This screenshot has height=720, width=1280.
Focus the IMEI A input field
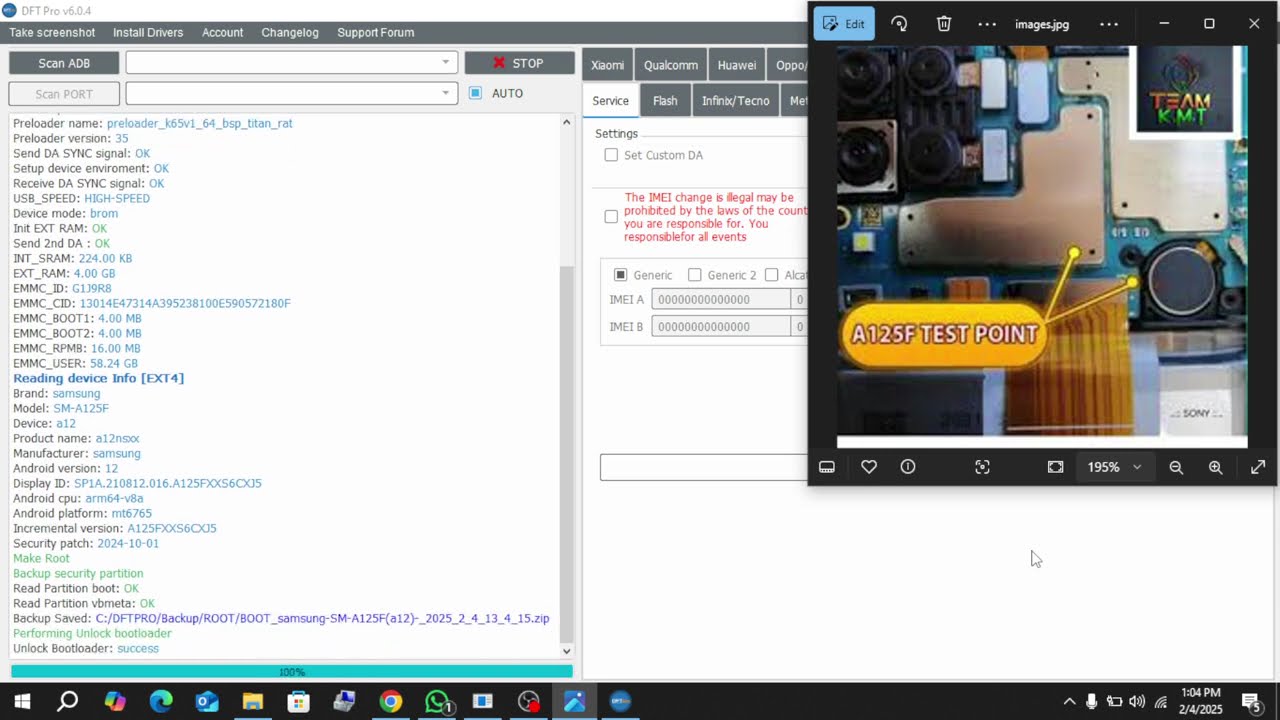[x=720, y=299]
